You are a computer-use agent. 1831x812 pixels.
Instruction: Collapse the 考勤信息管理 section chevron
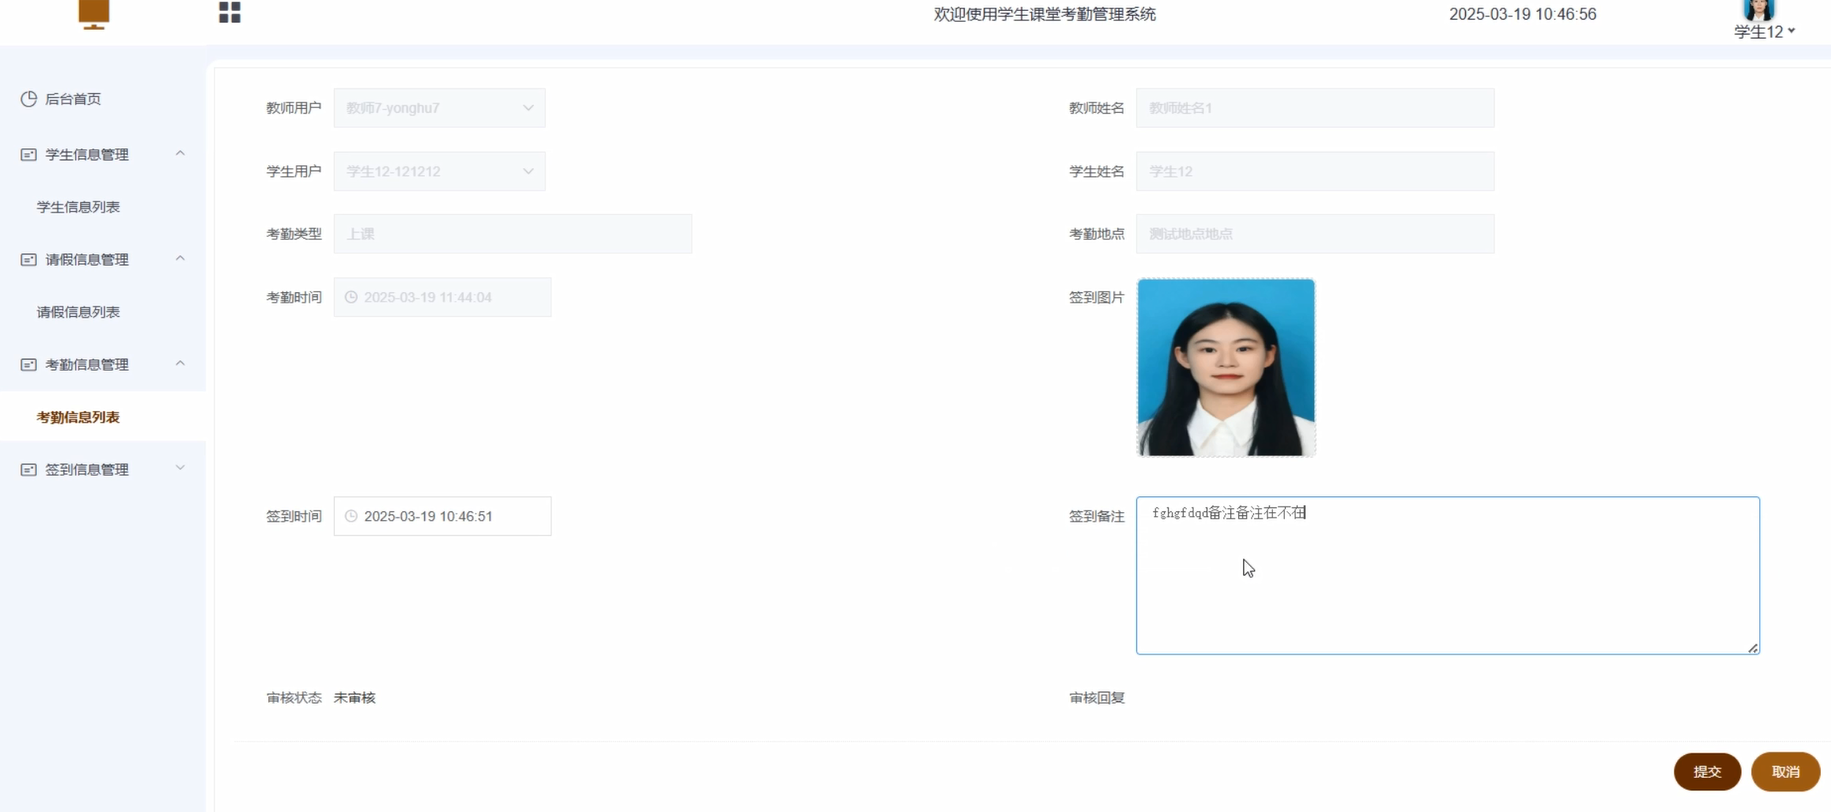click(180, 364)
